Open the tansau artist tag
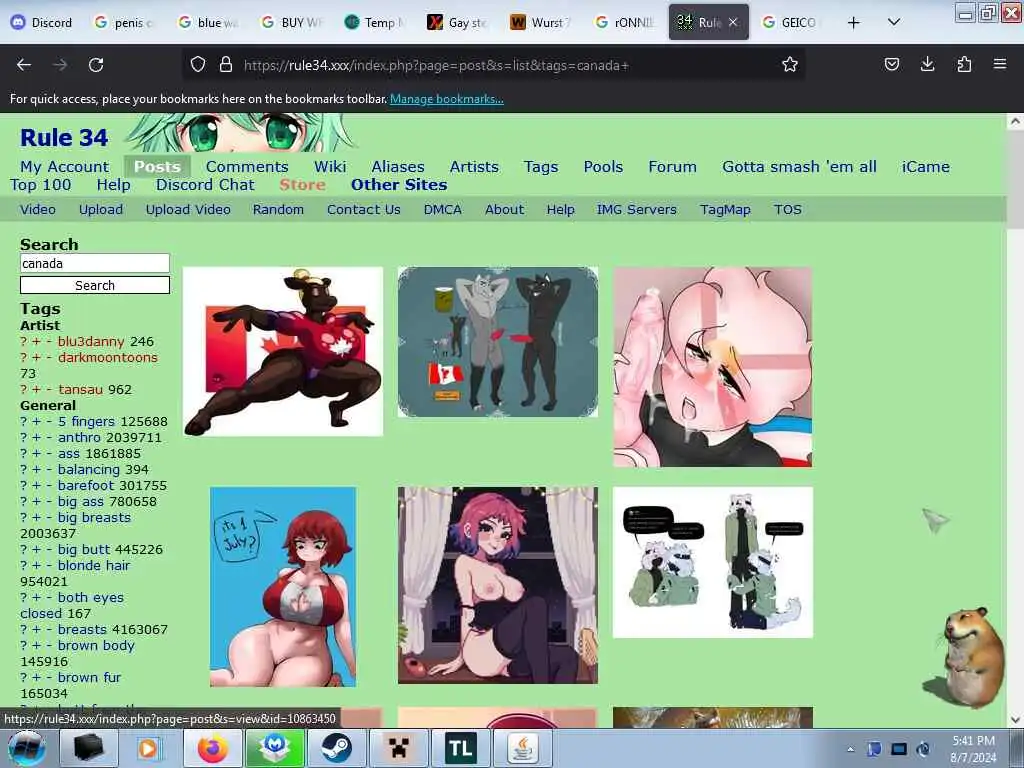Viewport: 1024px width, 768px height. 80,390
